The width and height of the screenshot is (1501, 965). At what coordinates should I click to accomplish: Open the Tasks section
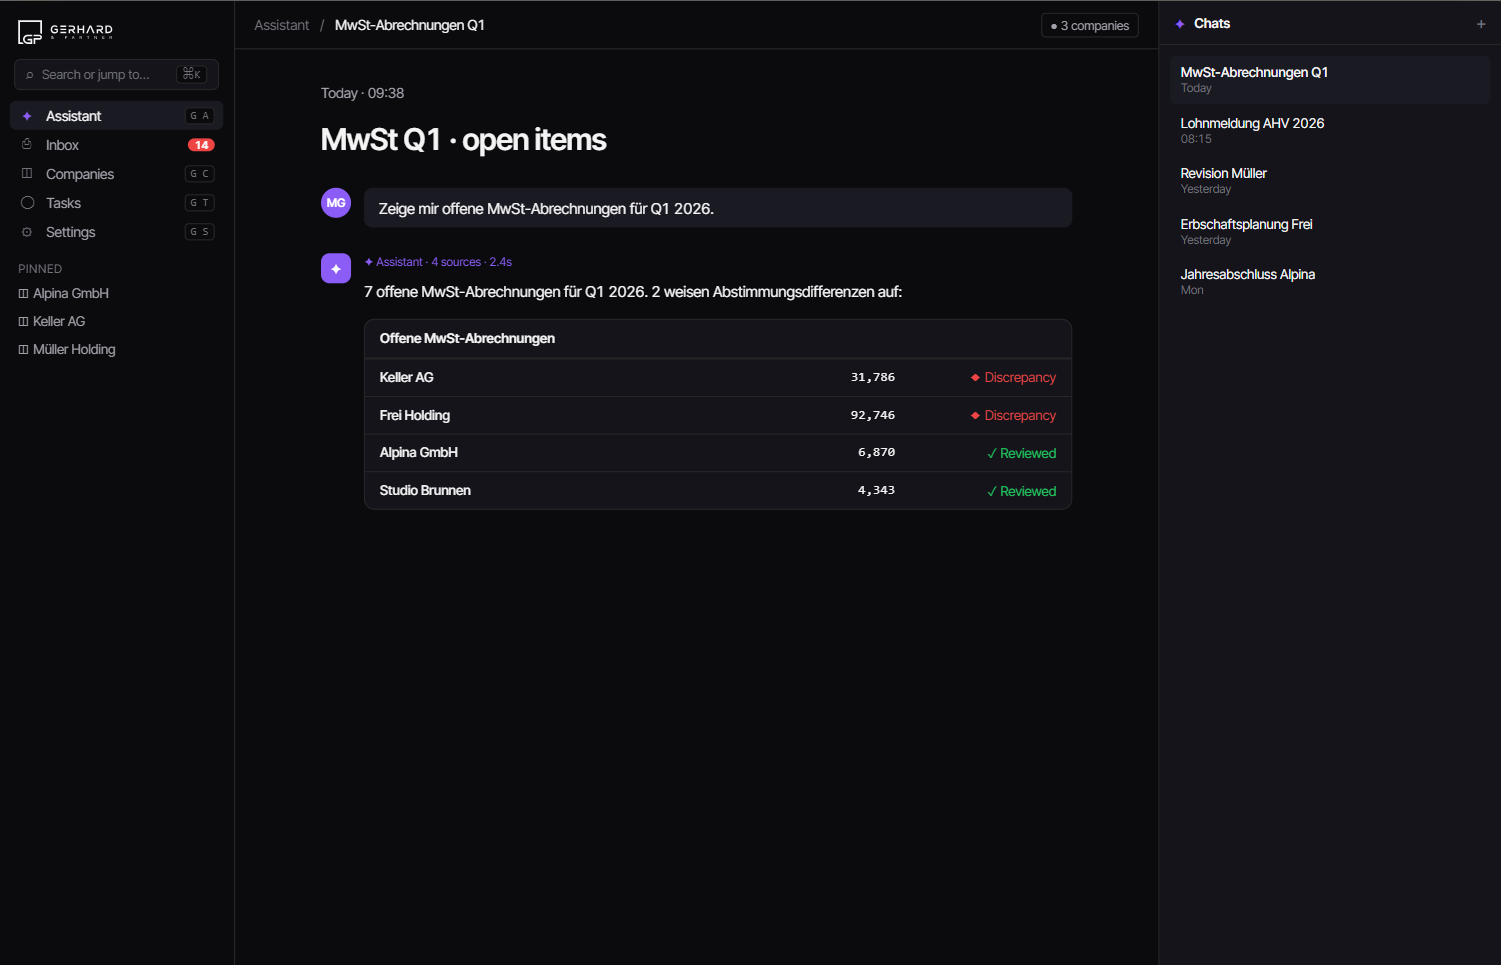click(x=116, y=203)
